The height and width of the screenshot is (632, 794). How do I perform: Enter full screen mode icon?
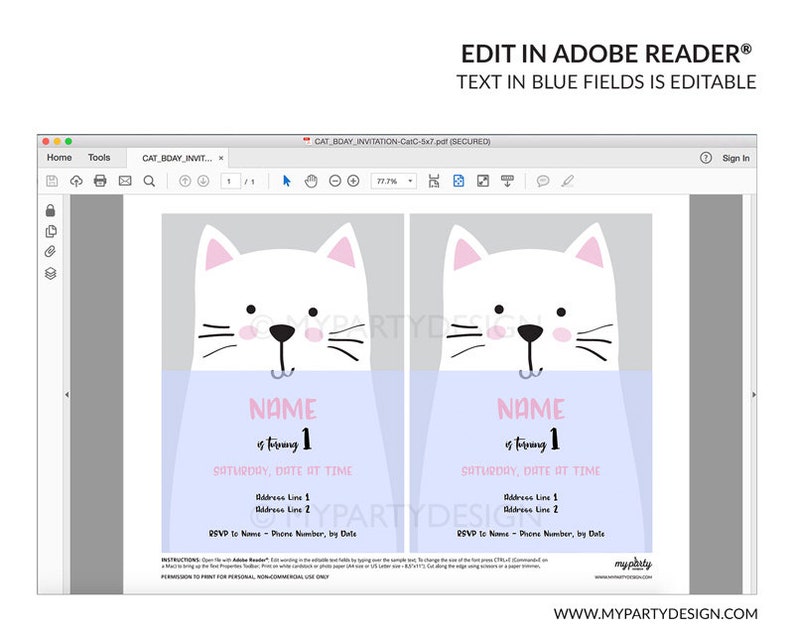pyautogui.click(x=483, y=181)
